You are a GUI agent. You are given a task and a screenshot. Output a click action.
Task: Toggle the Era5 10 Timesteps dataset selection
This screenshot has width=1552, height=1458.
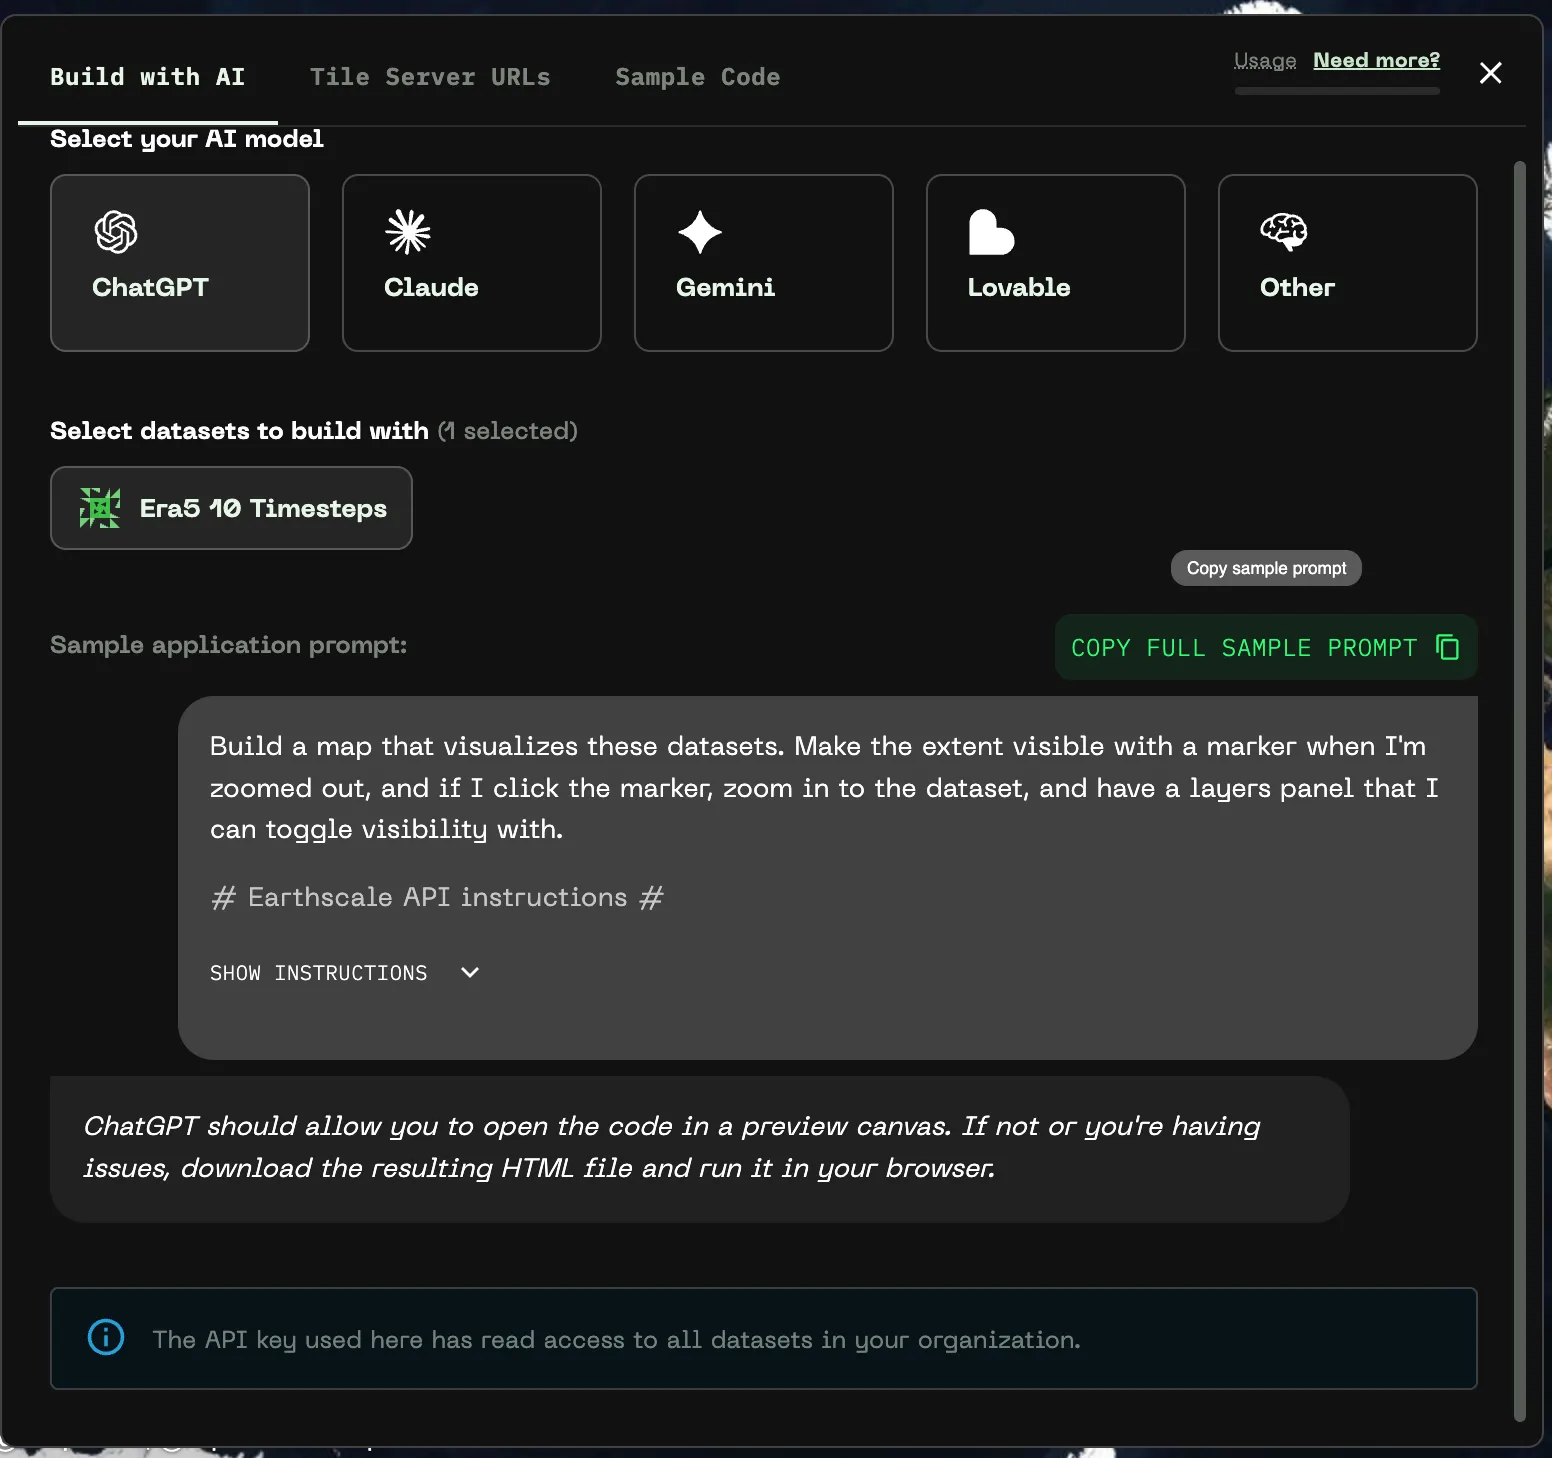[x=231, y=508]
